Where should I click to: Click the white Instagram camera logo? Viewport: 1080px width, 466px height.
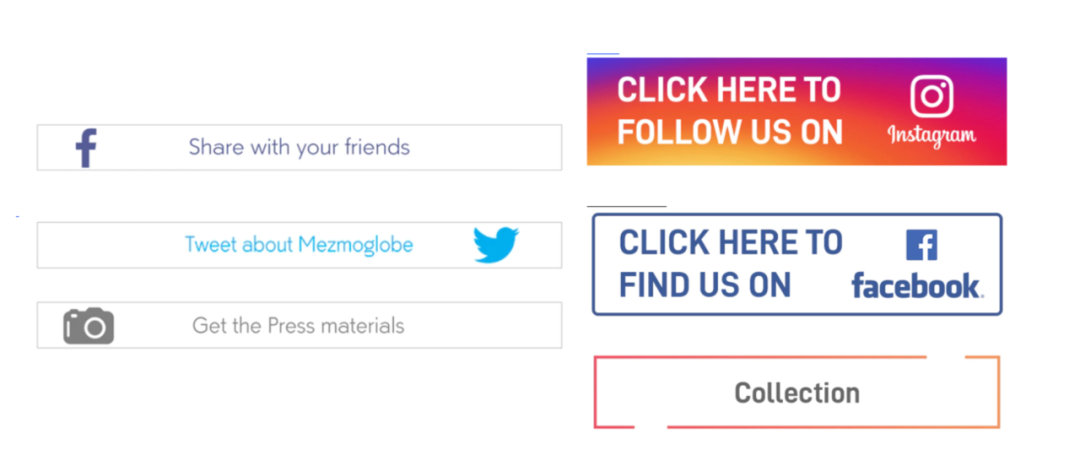[x=932, y=96]
